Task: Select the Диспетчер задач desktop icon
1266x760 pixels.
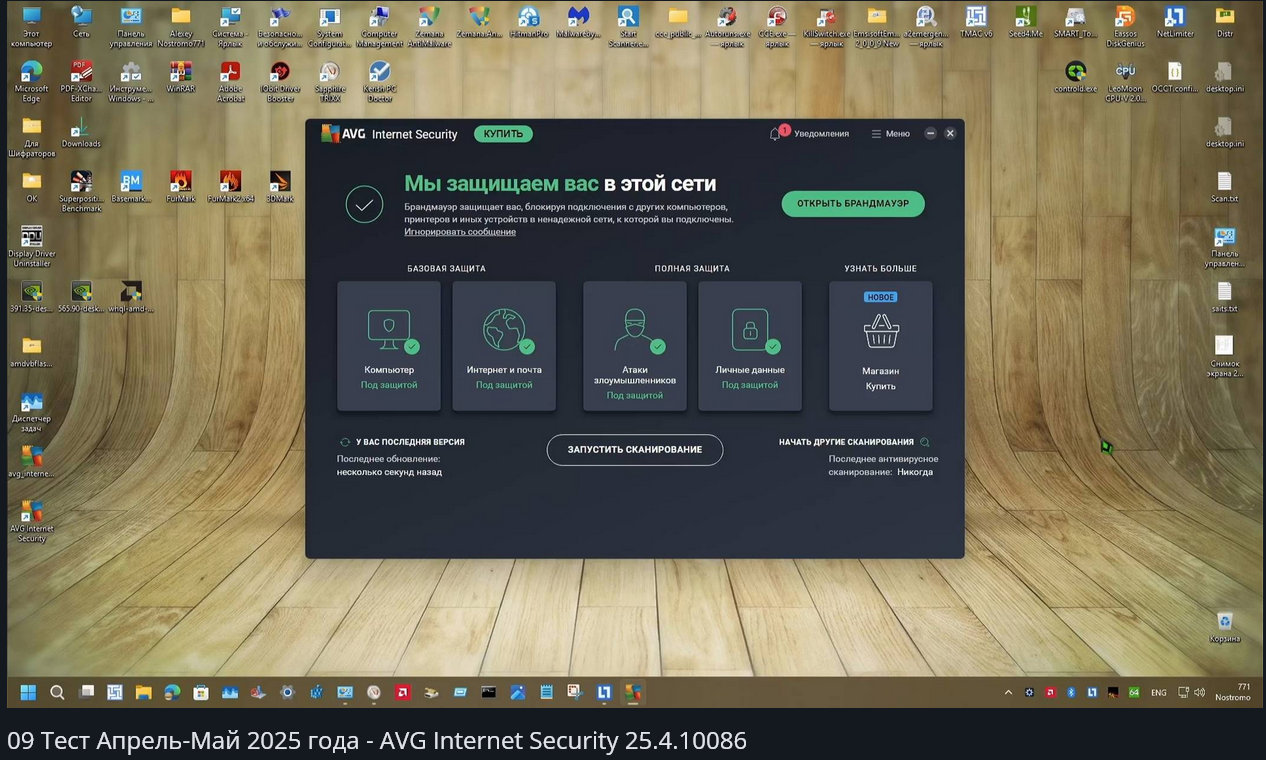Action: [x=32, y=412]
